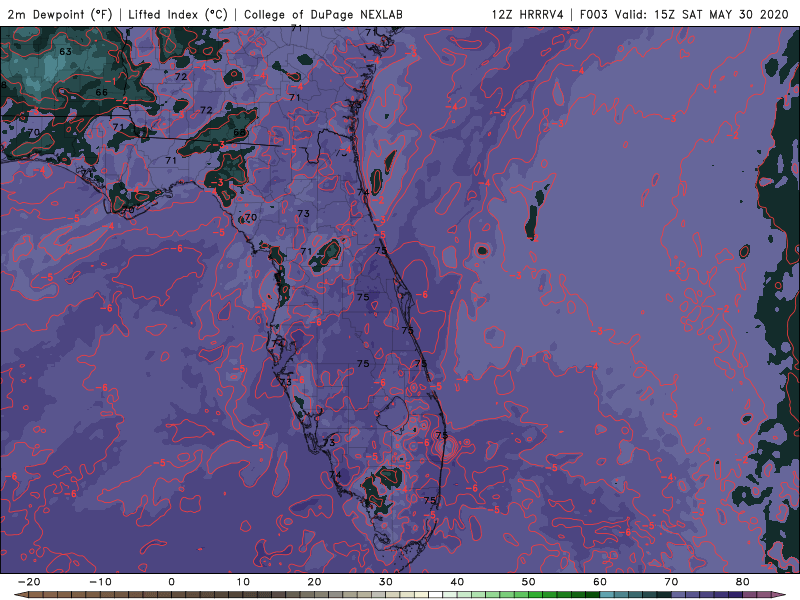The width and height of the screenshot is (800, 600).
Task: Click the 80 label on the color scale
Action: tap(743, 582)
